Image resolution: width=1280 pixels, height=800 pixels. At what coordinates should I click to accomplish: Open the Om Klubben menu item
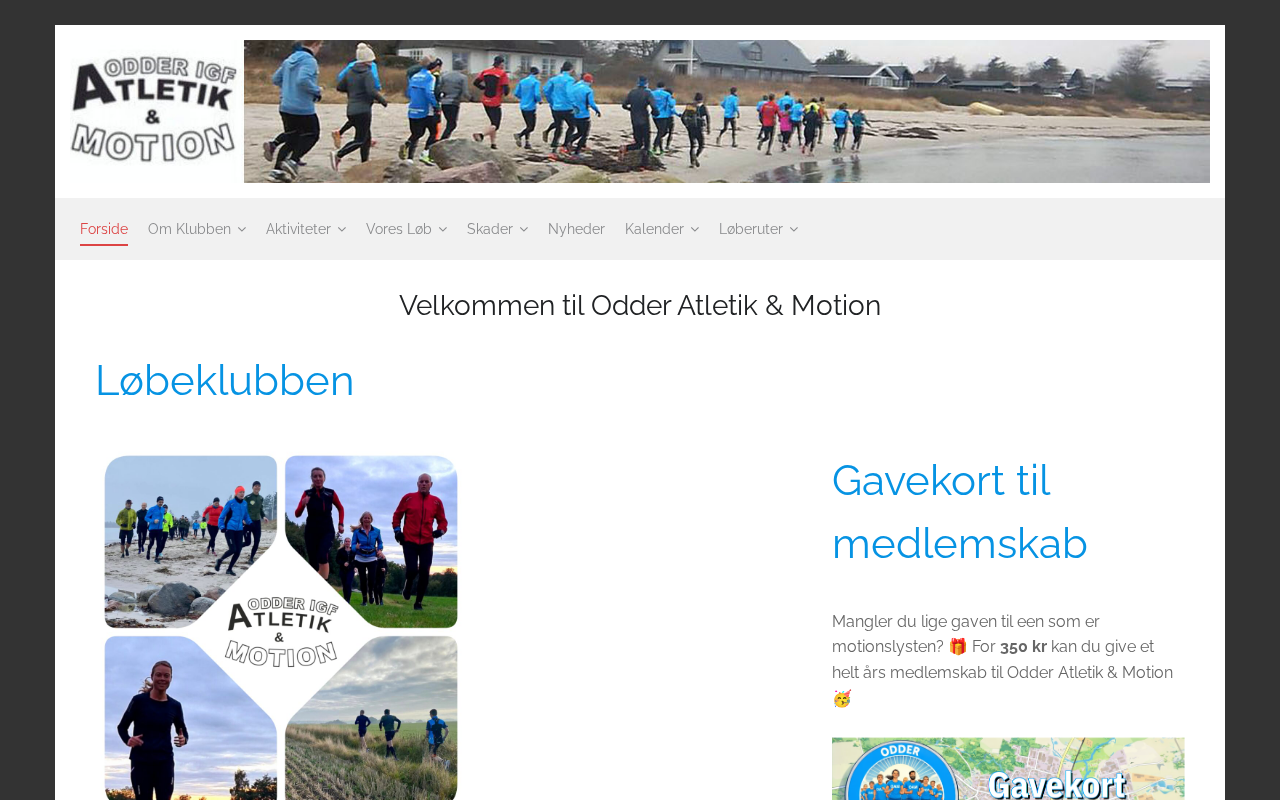189,229
